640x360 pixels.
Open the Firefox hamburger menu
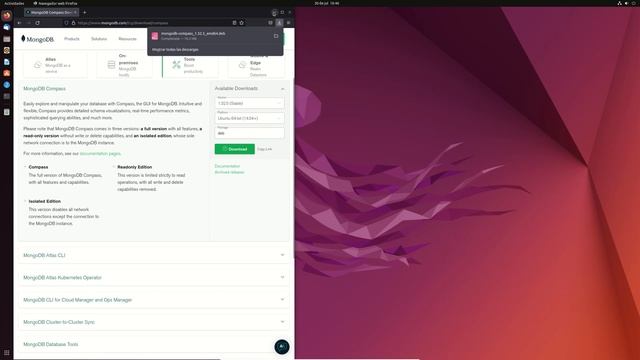pos(288,23)
